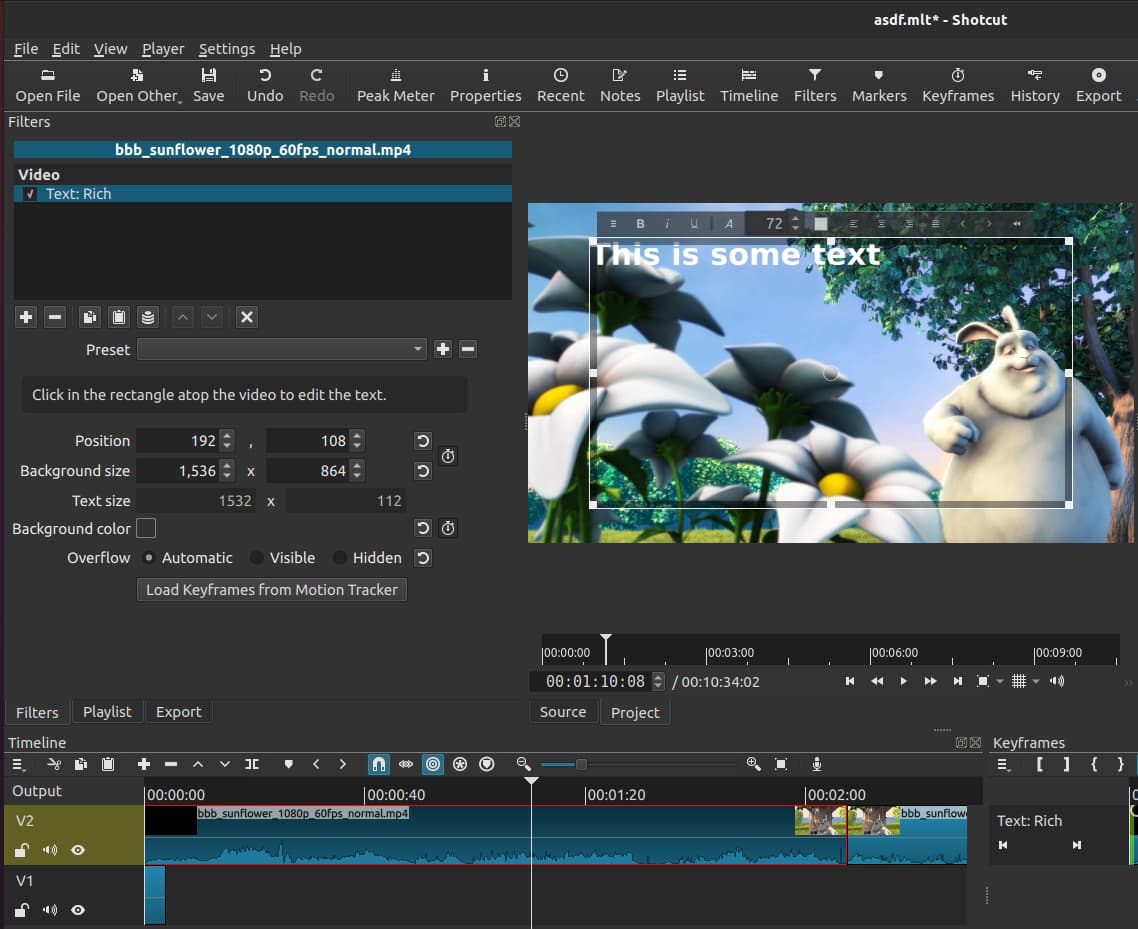The image size is (1138, 929).
Task: Open the Markers panel from the toolbar
Action: click(878, 85)
